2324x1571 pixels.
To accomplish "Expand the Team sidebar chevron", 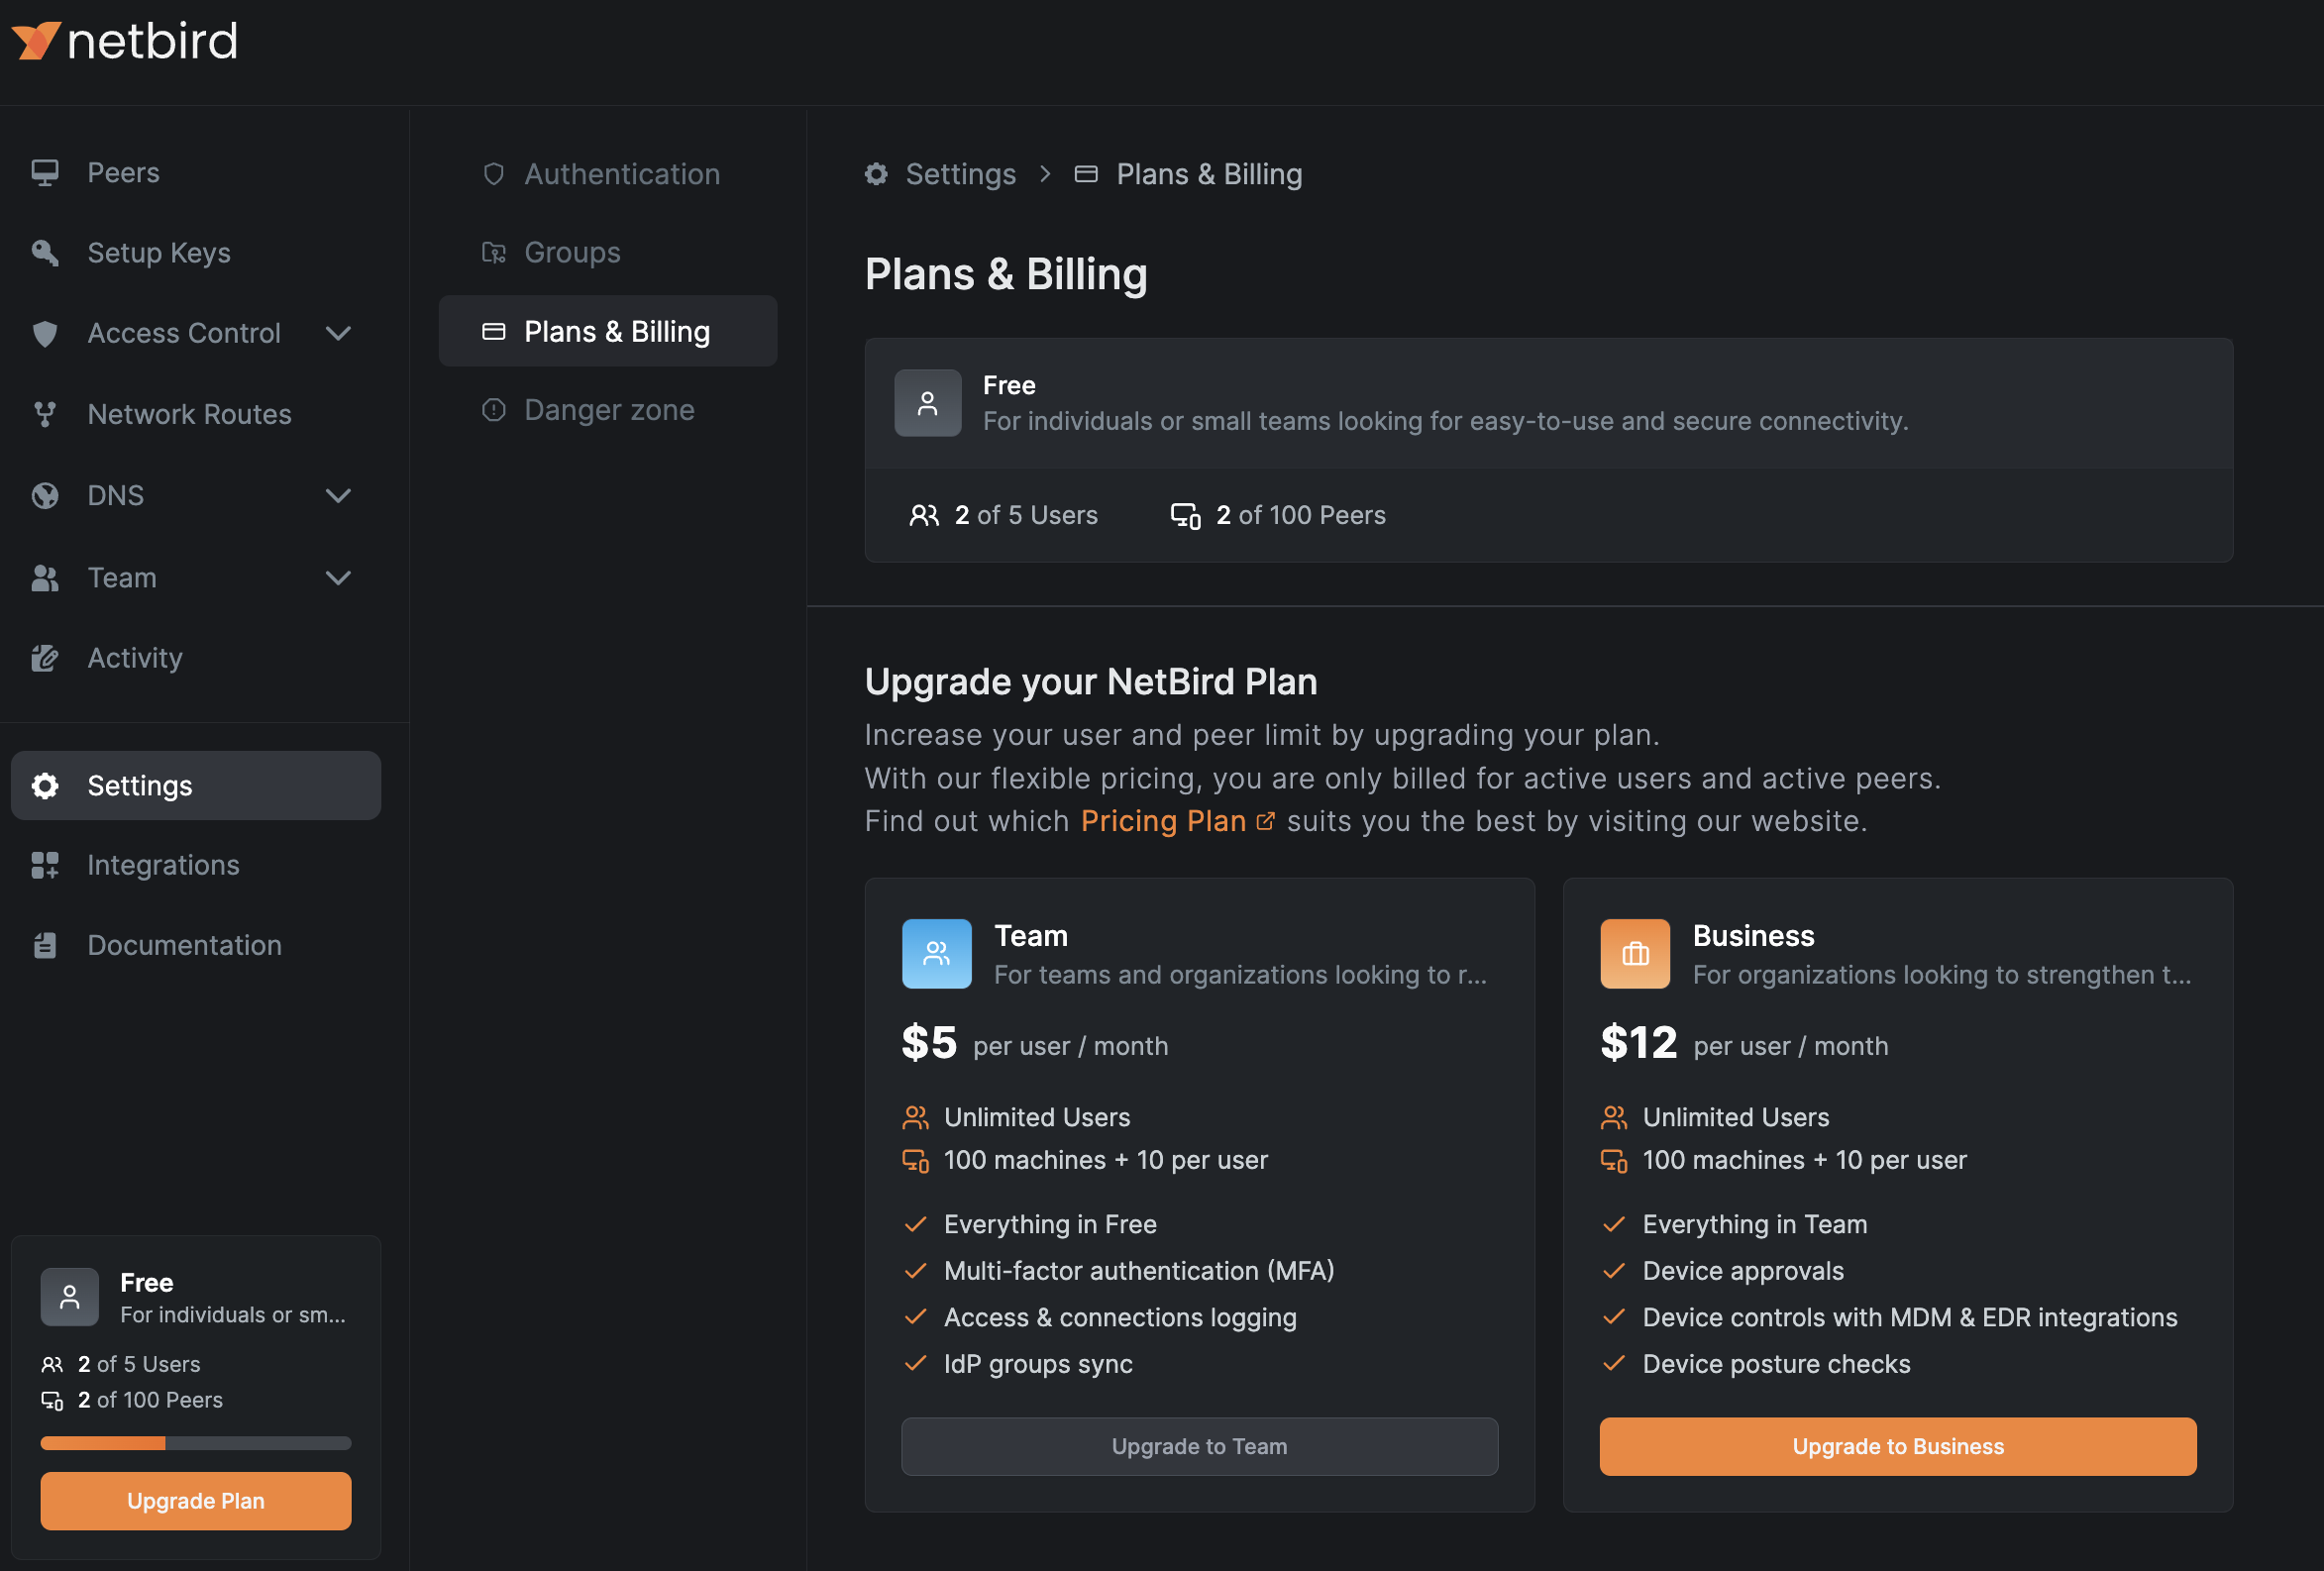I will pyautogui.click(x=338, y=578).
